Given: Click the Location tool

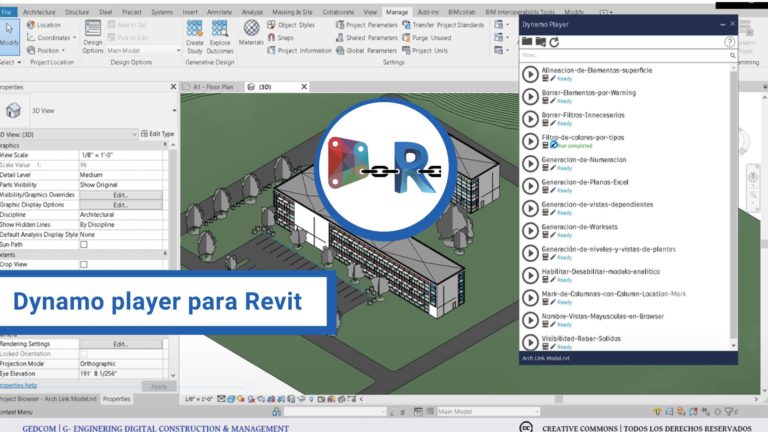Looking at the screenshot, I should [44, 25].
